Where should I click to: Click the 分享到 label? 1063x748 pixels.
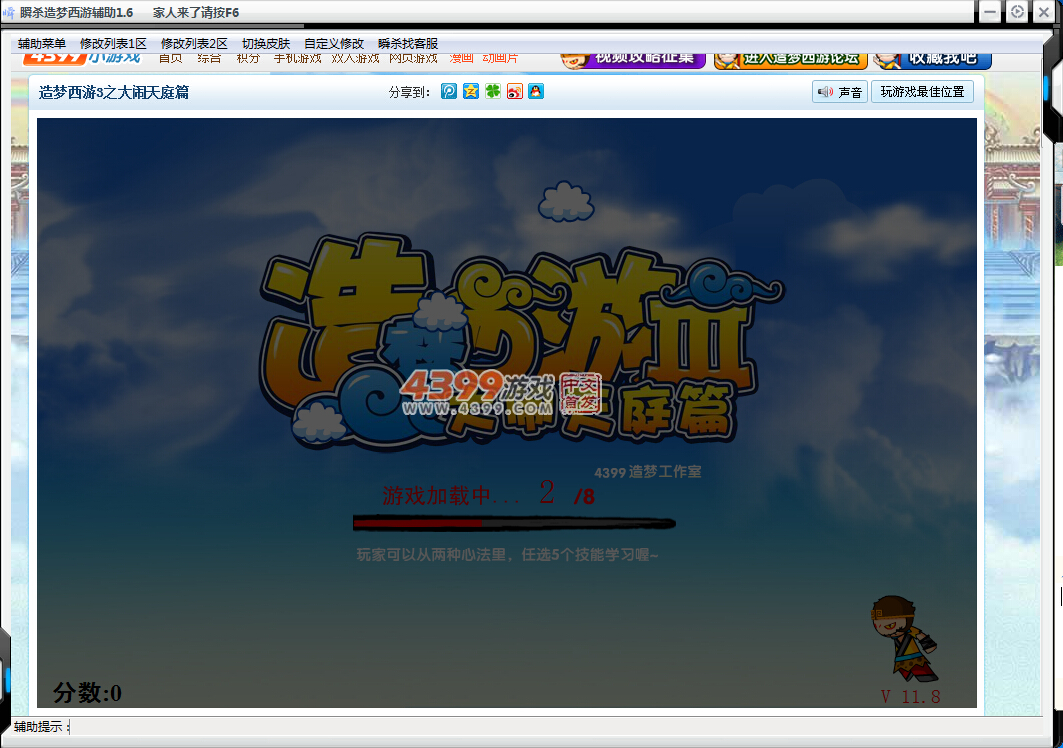[409, 92]
